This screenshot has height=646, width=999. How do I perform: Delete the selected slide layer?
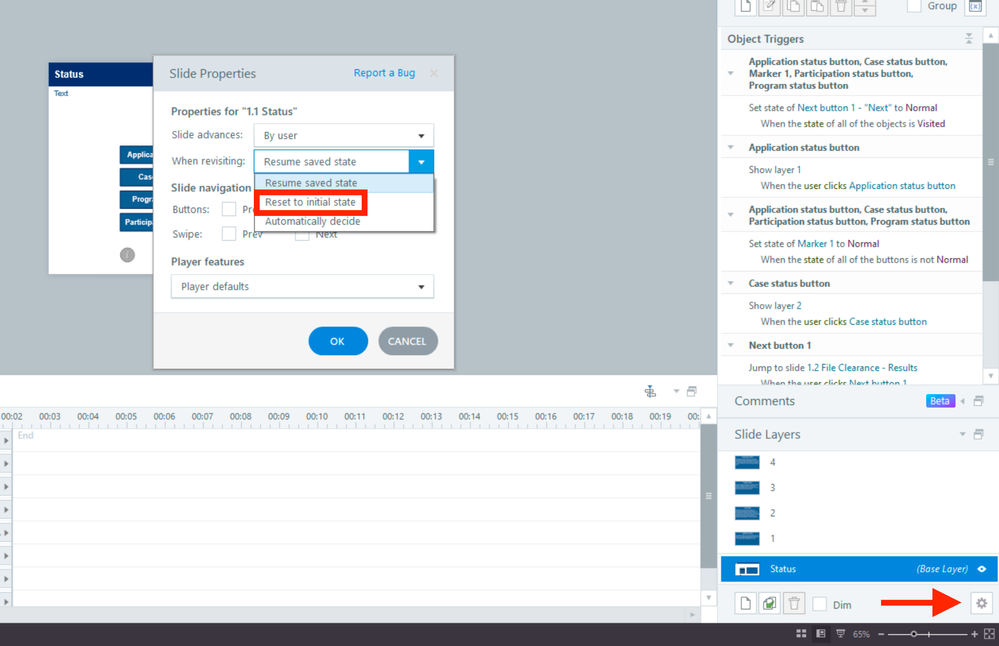pyautogui.click(x=794, y=603)
